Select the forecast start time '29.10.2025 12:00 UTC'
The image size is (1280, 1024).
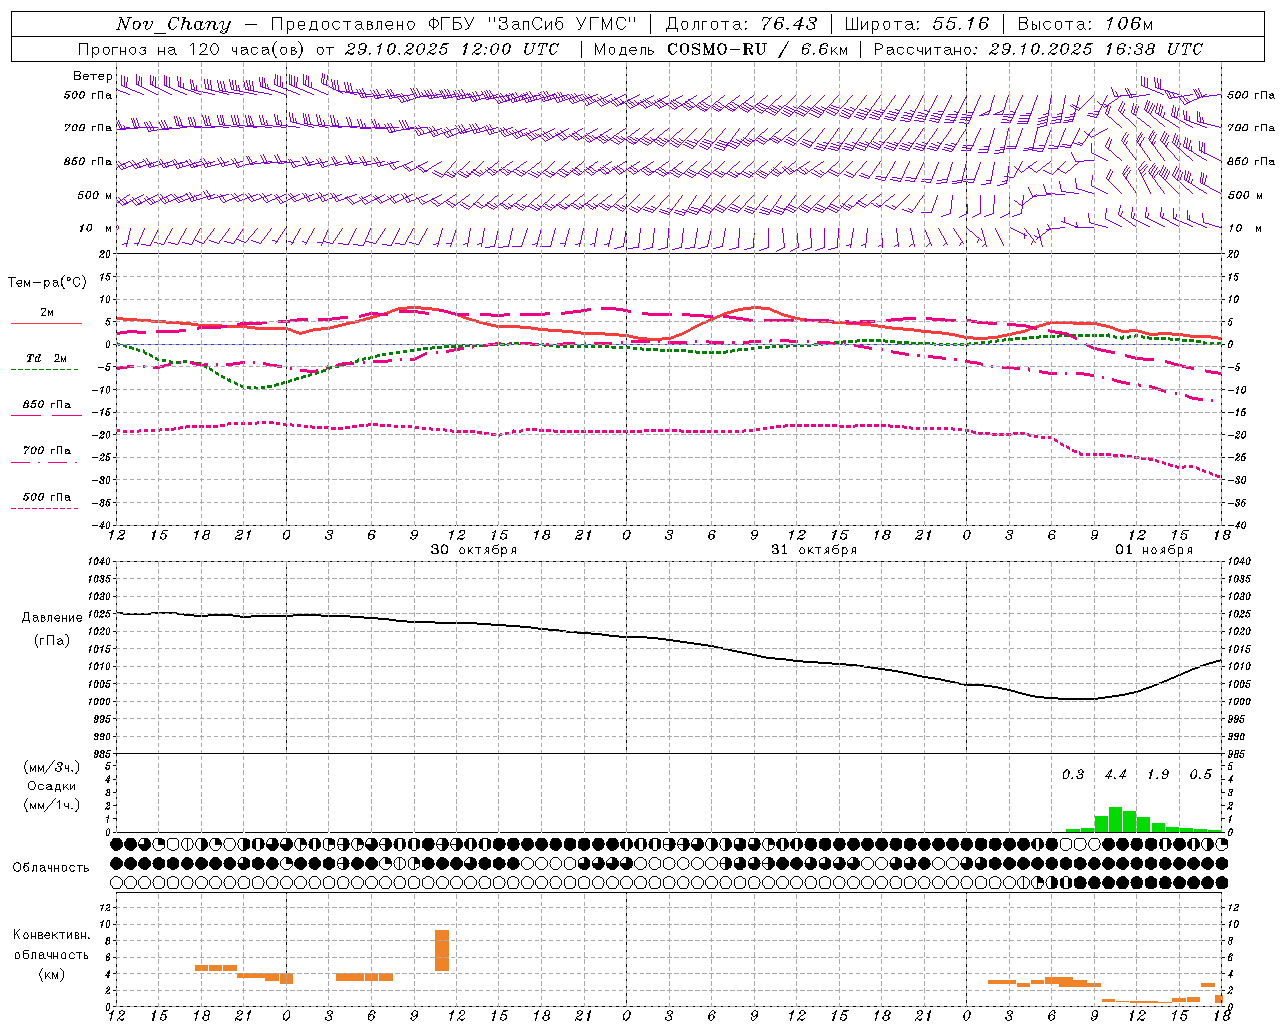click(x=452, y=49)
